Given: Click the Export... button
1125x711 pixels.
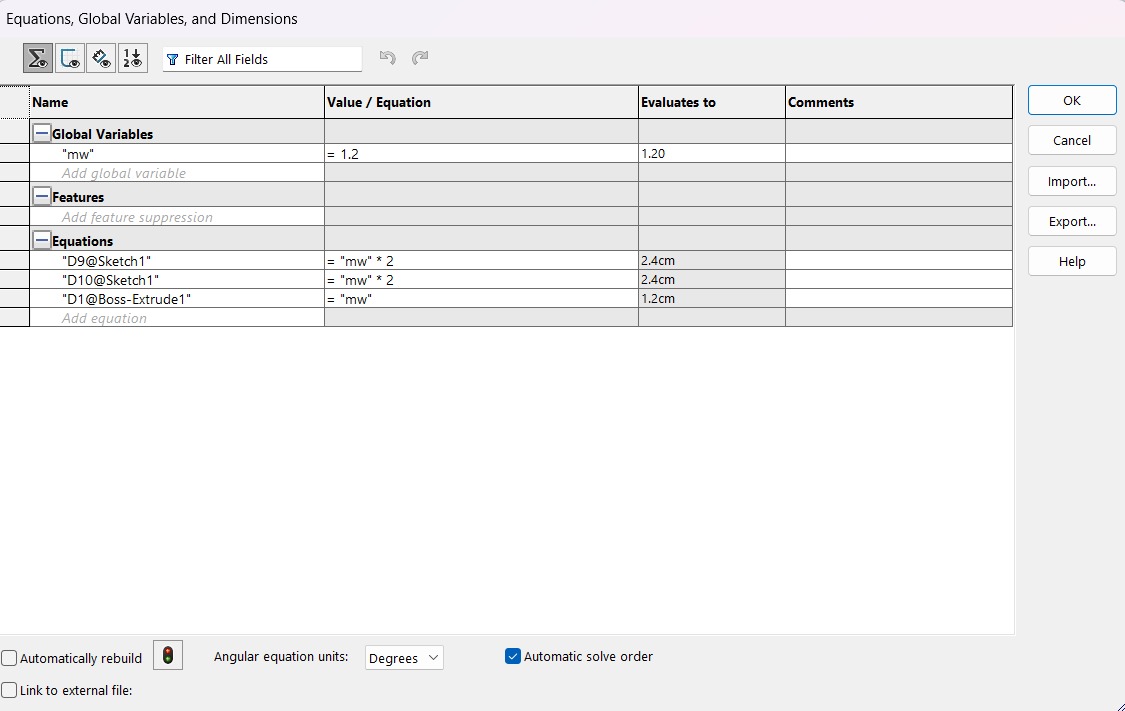Looking at the screenshot, I should pos(1072,222).
